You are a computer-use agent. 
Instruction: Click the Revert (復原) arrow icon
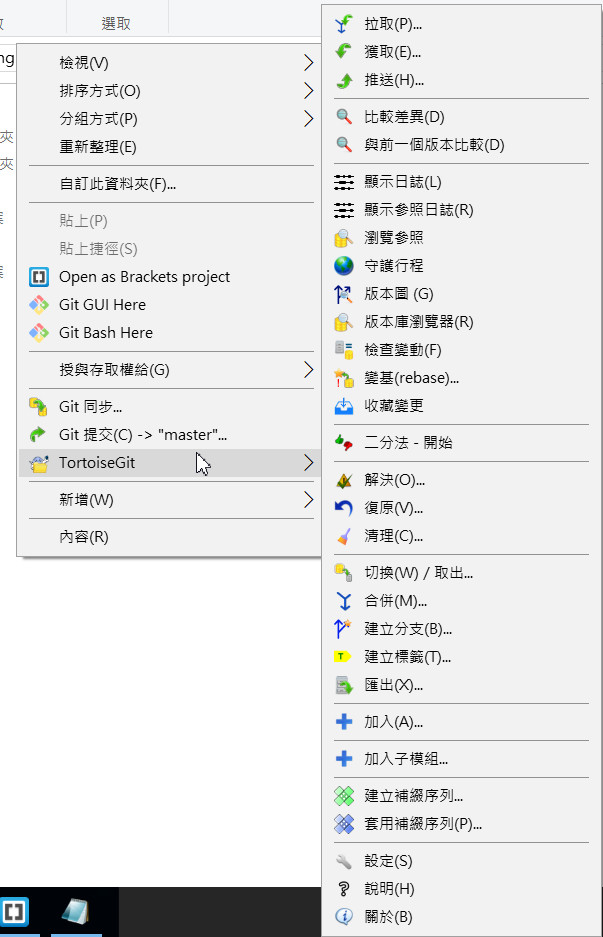(x=344, y=508)
